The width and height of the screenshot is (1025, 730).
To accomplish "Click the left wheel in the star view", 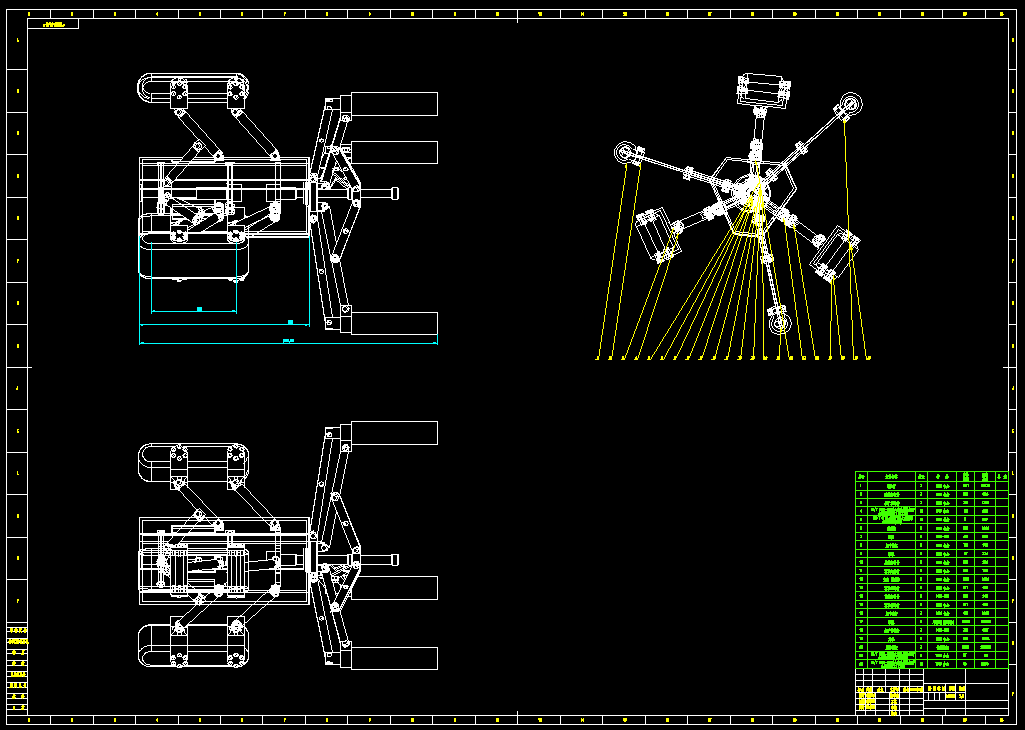I will point(625,154).
